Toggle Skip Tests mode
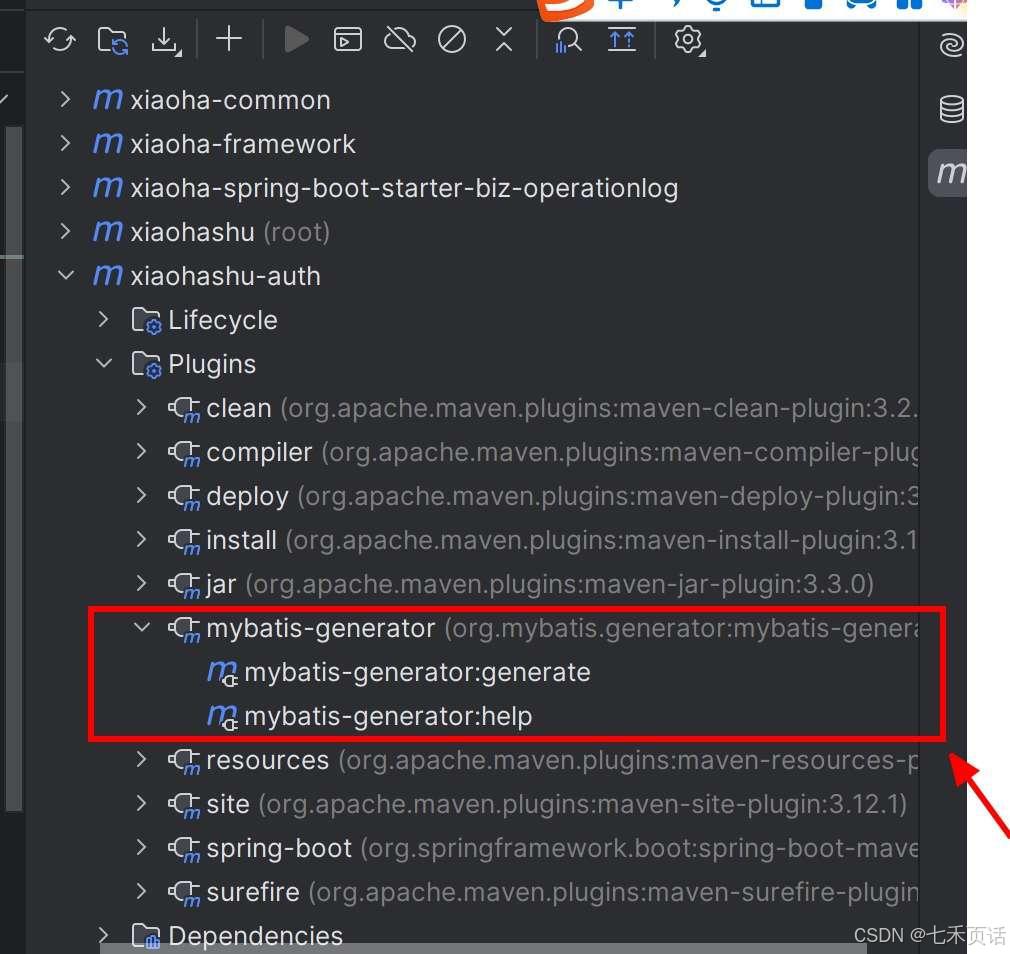Viewport: 1010px width, 954px height. (452, 40)
